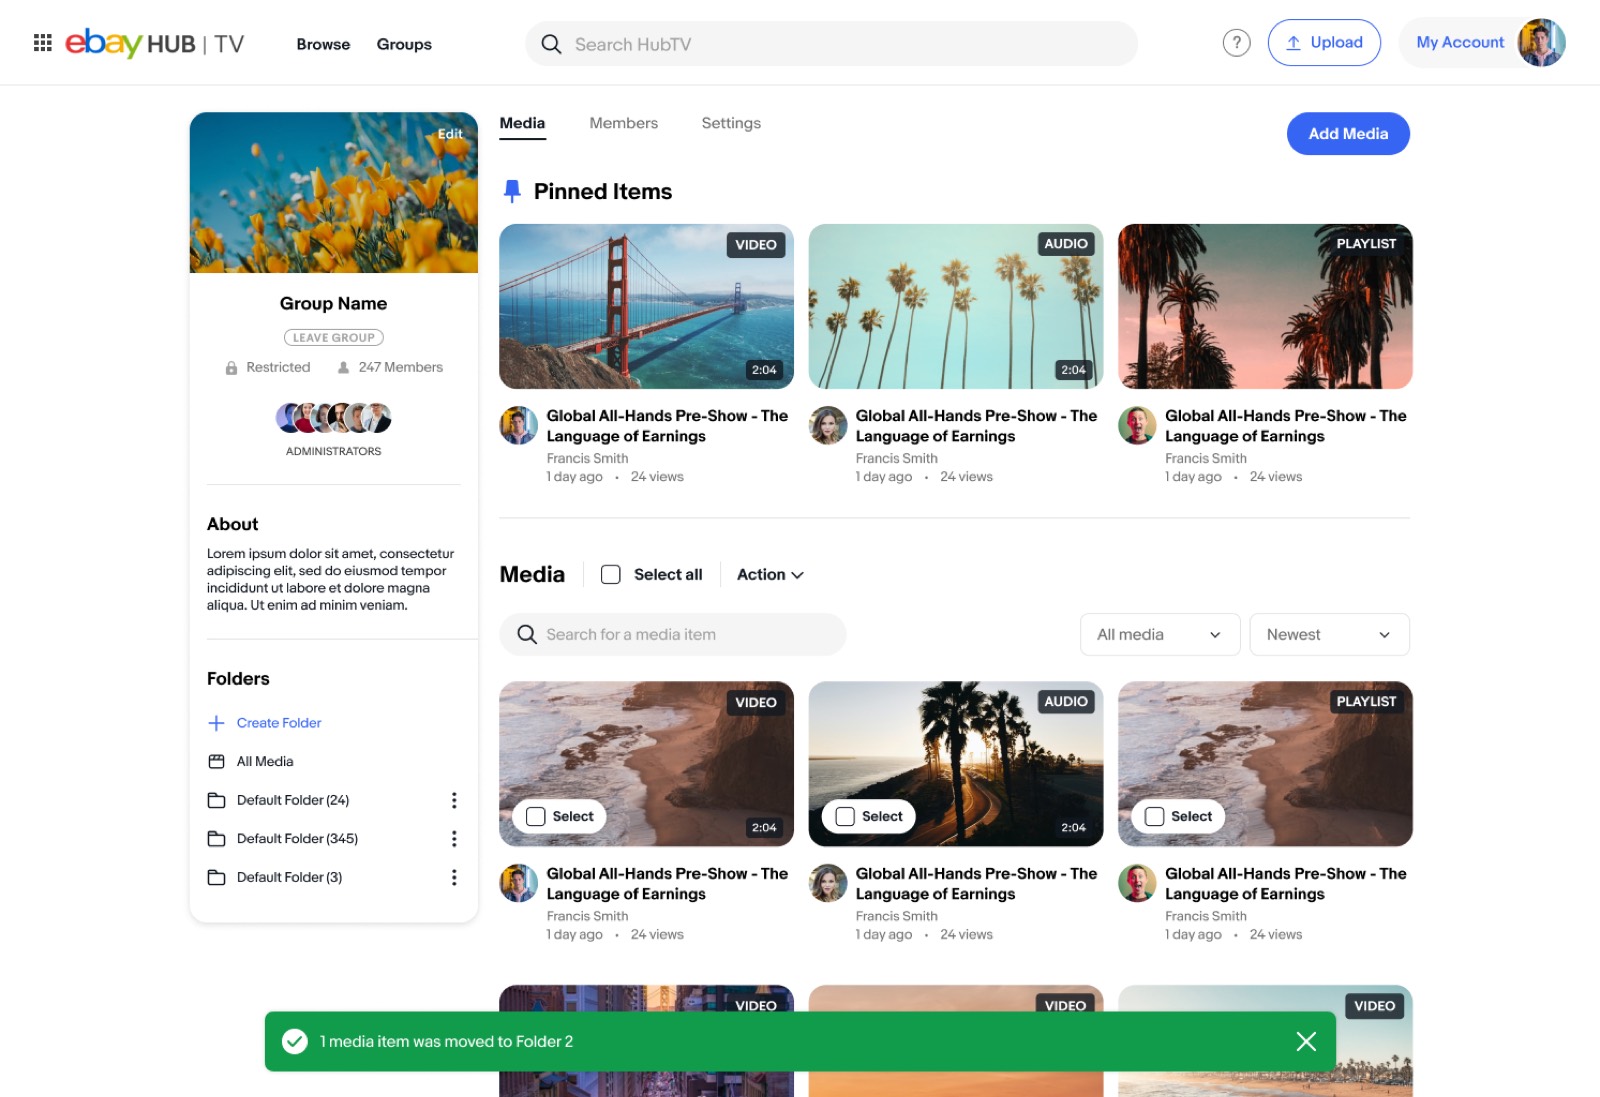Click author avatar on lower audio item
The width and height of the screenshot is (1600, 1097).
coord(828,883)
